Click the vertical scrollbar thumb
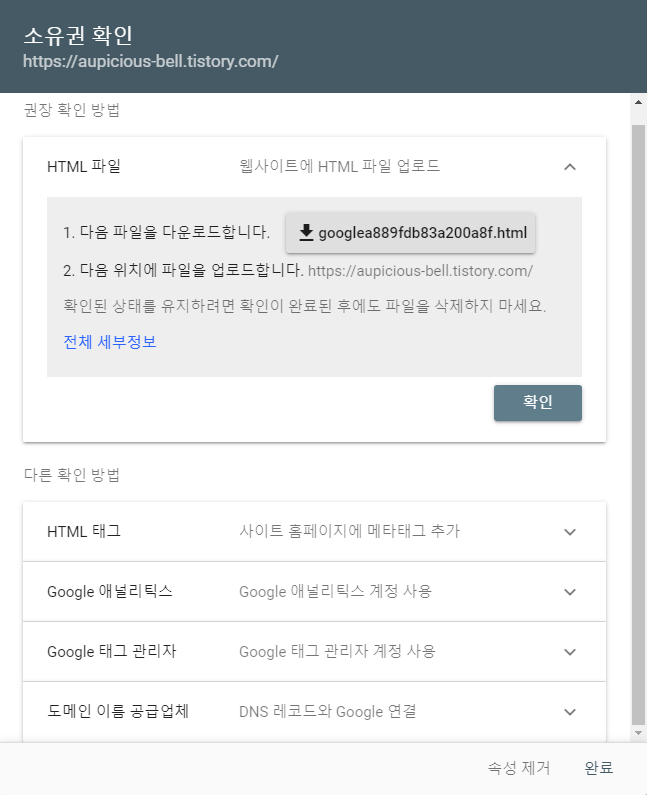 (x=638, y=425)
